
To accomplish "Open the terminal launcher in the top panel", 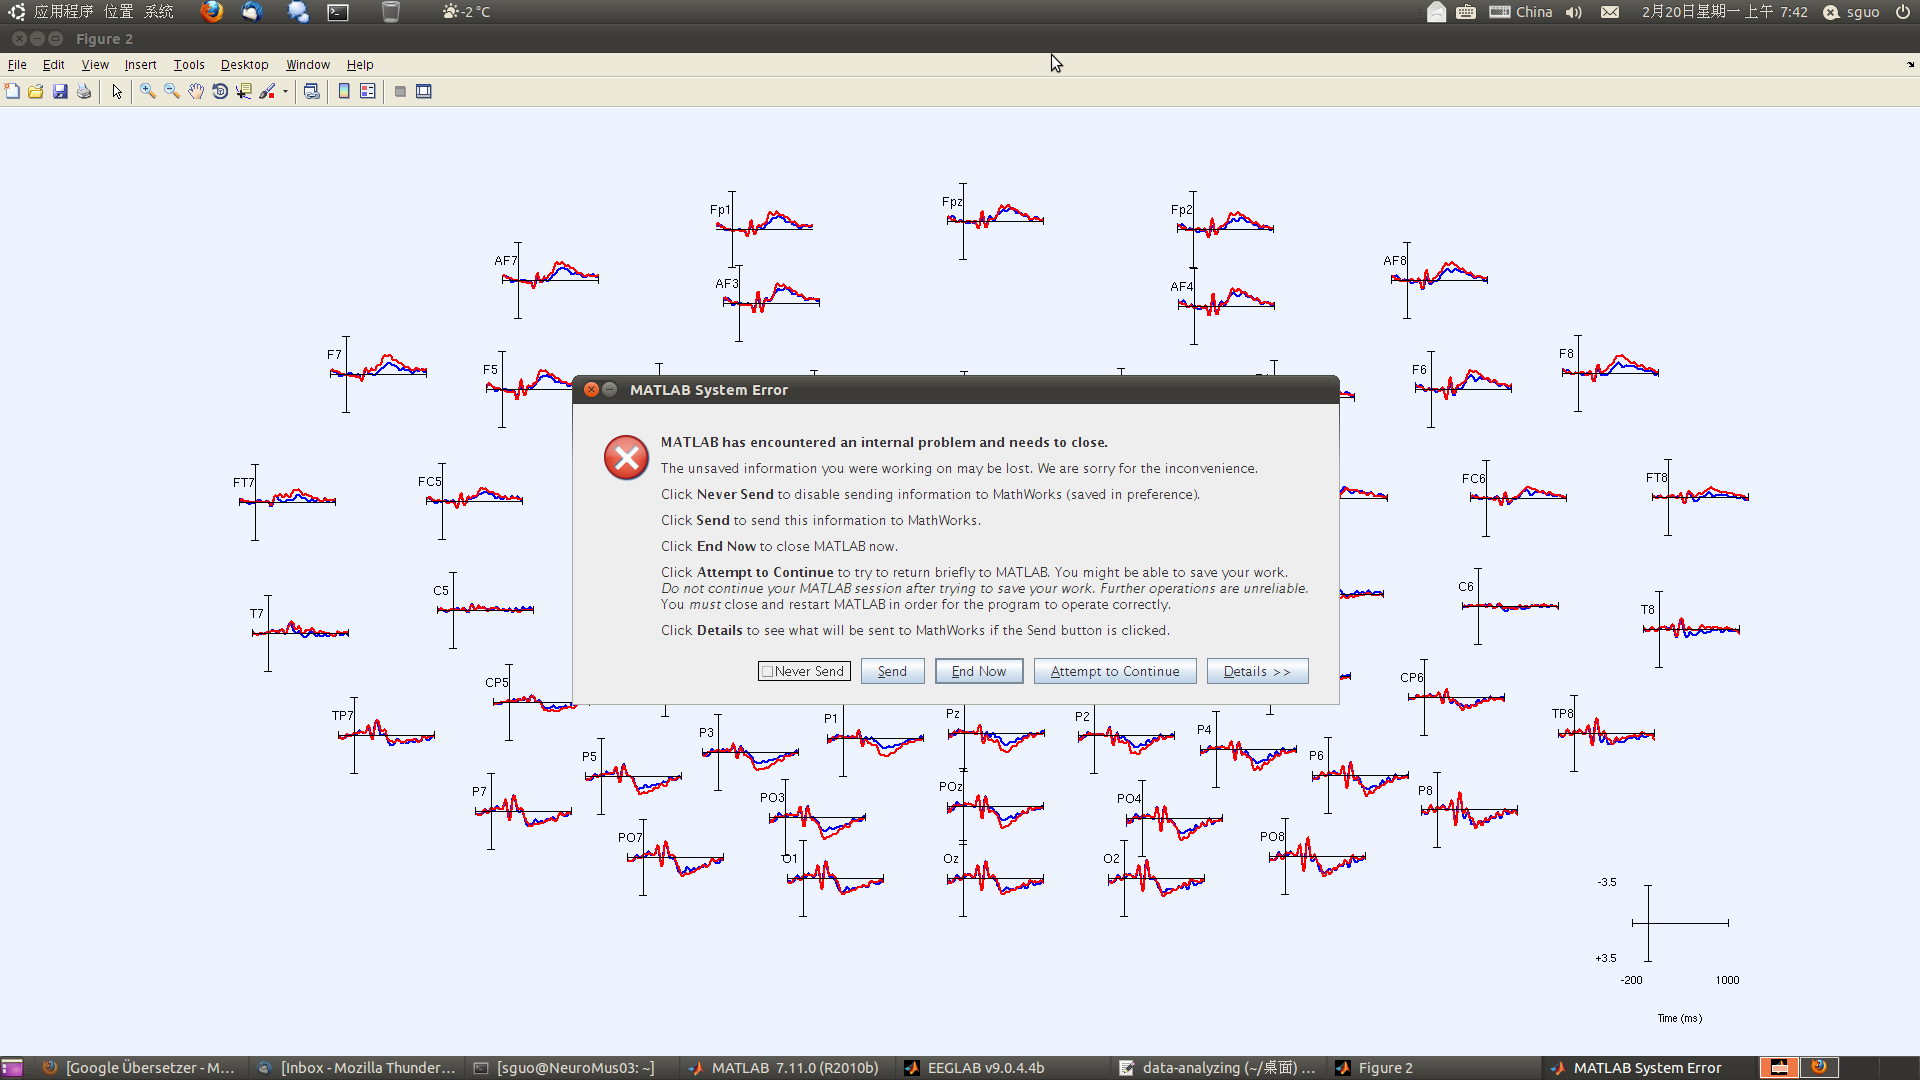I will click(339, 12).
